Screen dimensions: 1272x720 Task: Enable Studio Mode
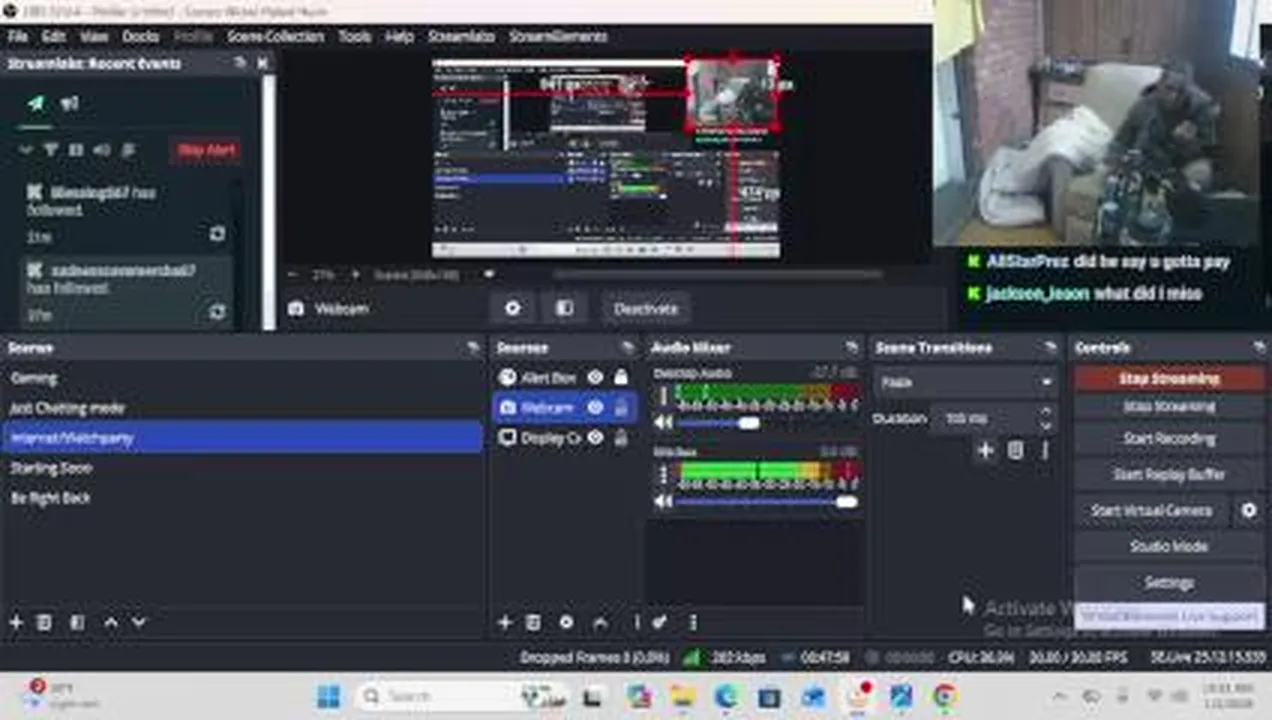(1169, 546)
